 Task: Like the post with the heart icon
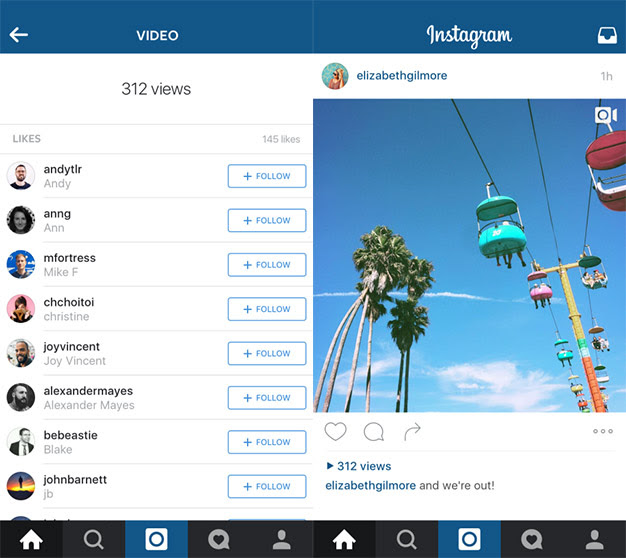click(x=335, y=431)
